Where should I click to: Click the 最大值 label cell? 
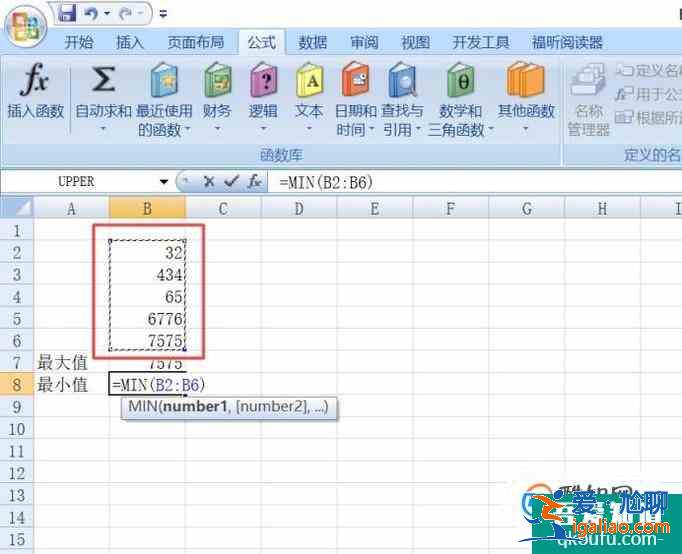71,363
